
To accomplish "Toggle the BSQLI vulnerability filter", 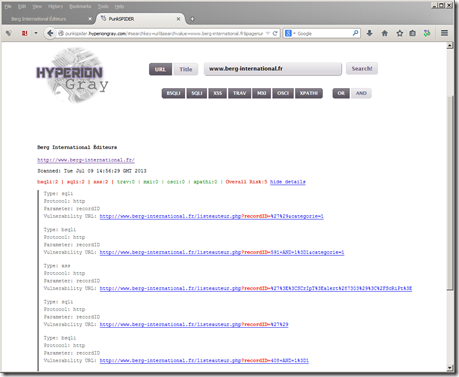I will [x=173, y=93].
